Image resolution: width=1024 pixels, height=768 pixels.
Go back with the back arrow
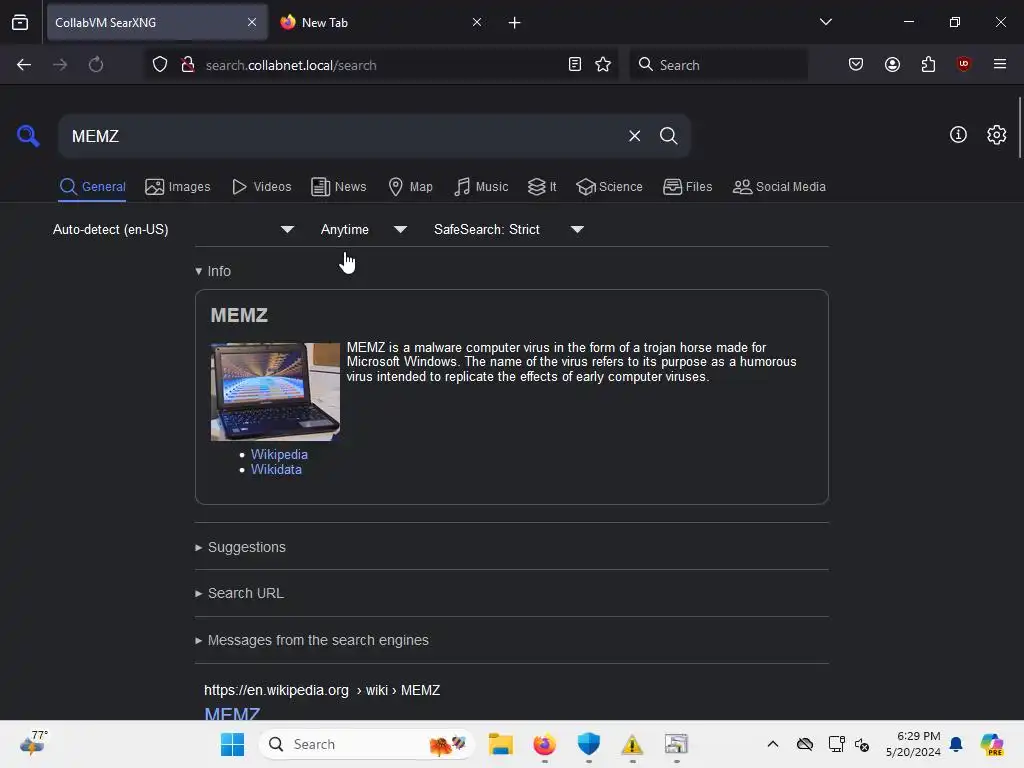click(x=24, y=65)
